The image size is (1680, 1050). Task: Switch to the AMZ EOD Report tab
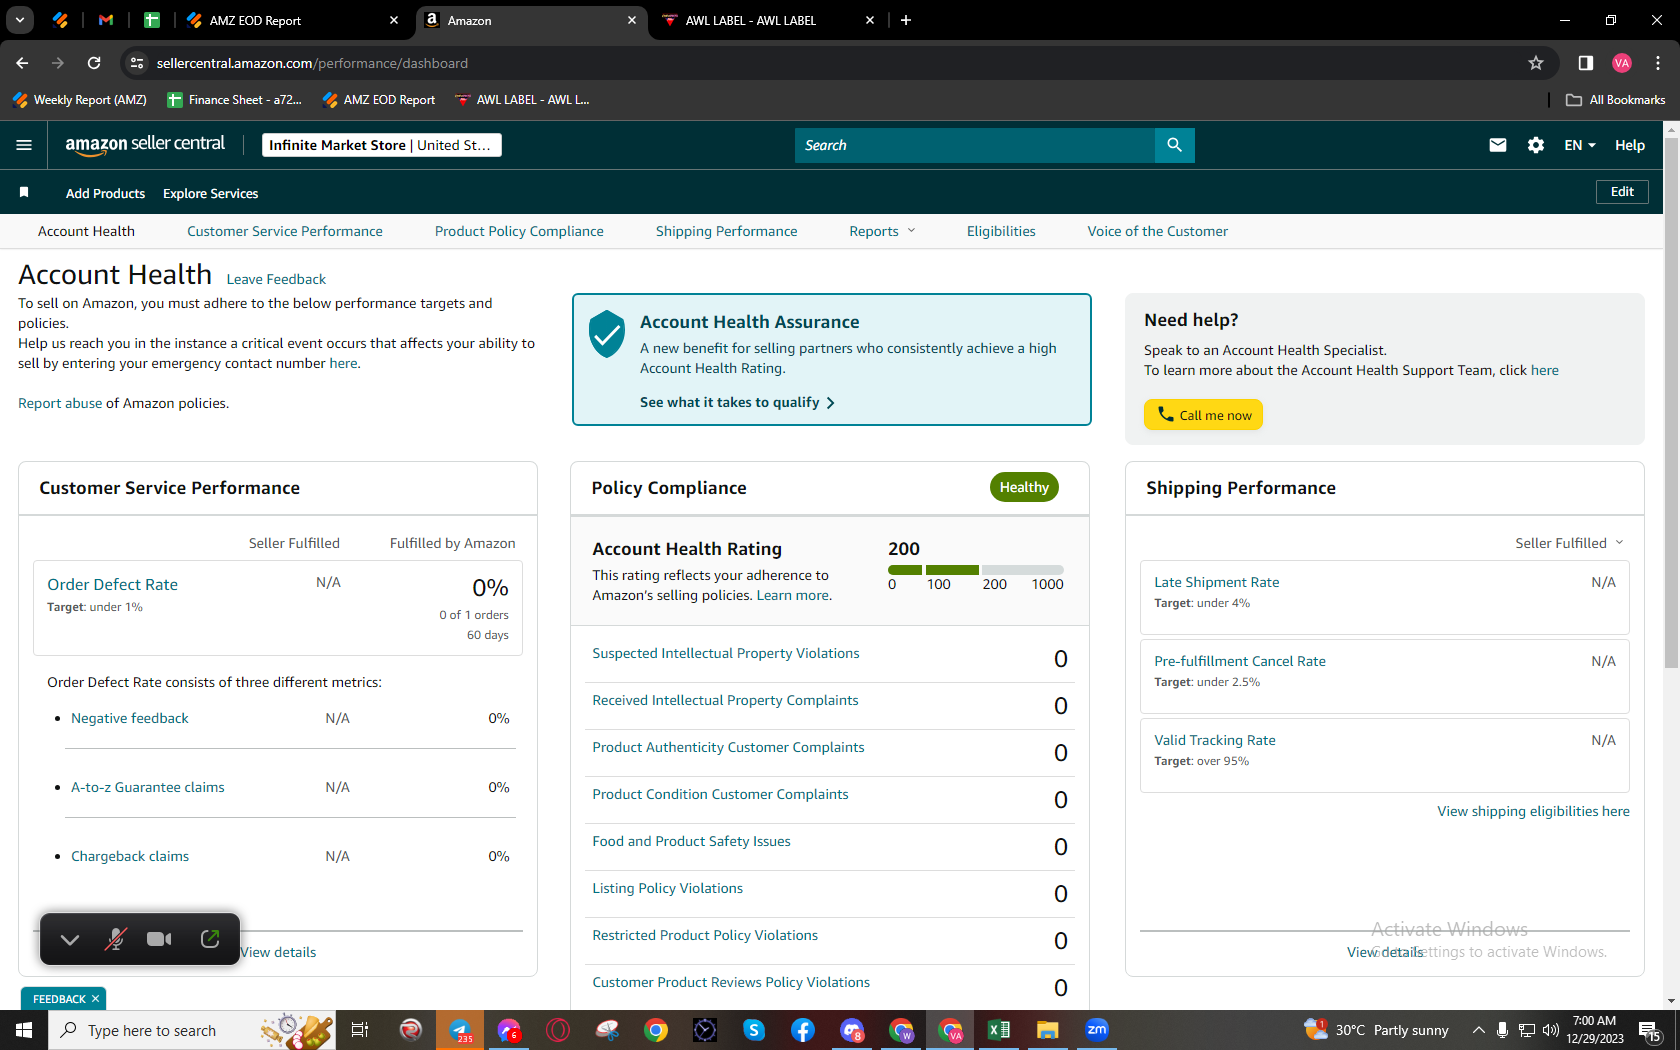[x=292, y=20]
